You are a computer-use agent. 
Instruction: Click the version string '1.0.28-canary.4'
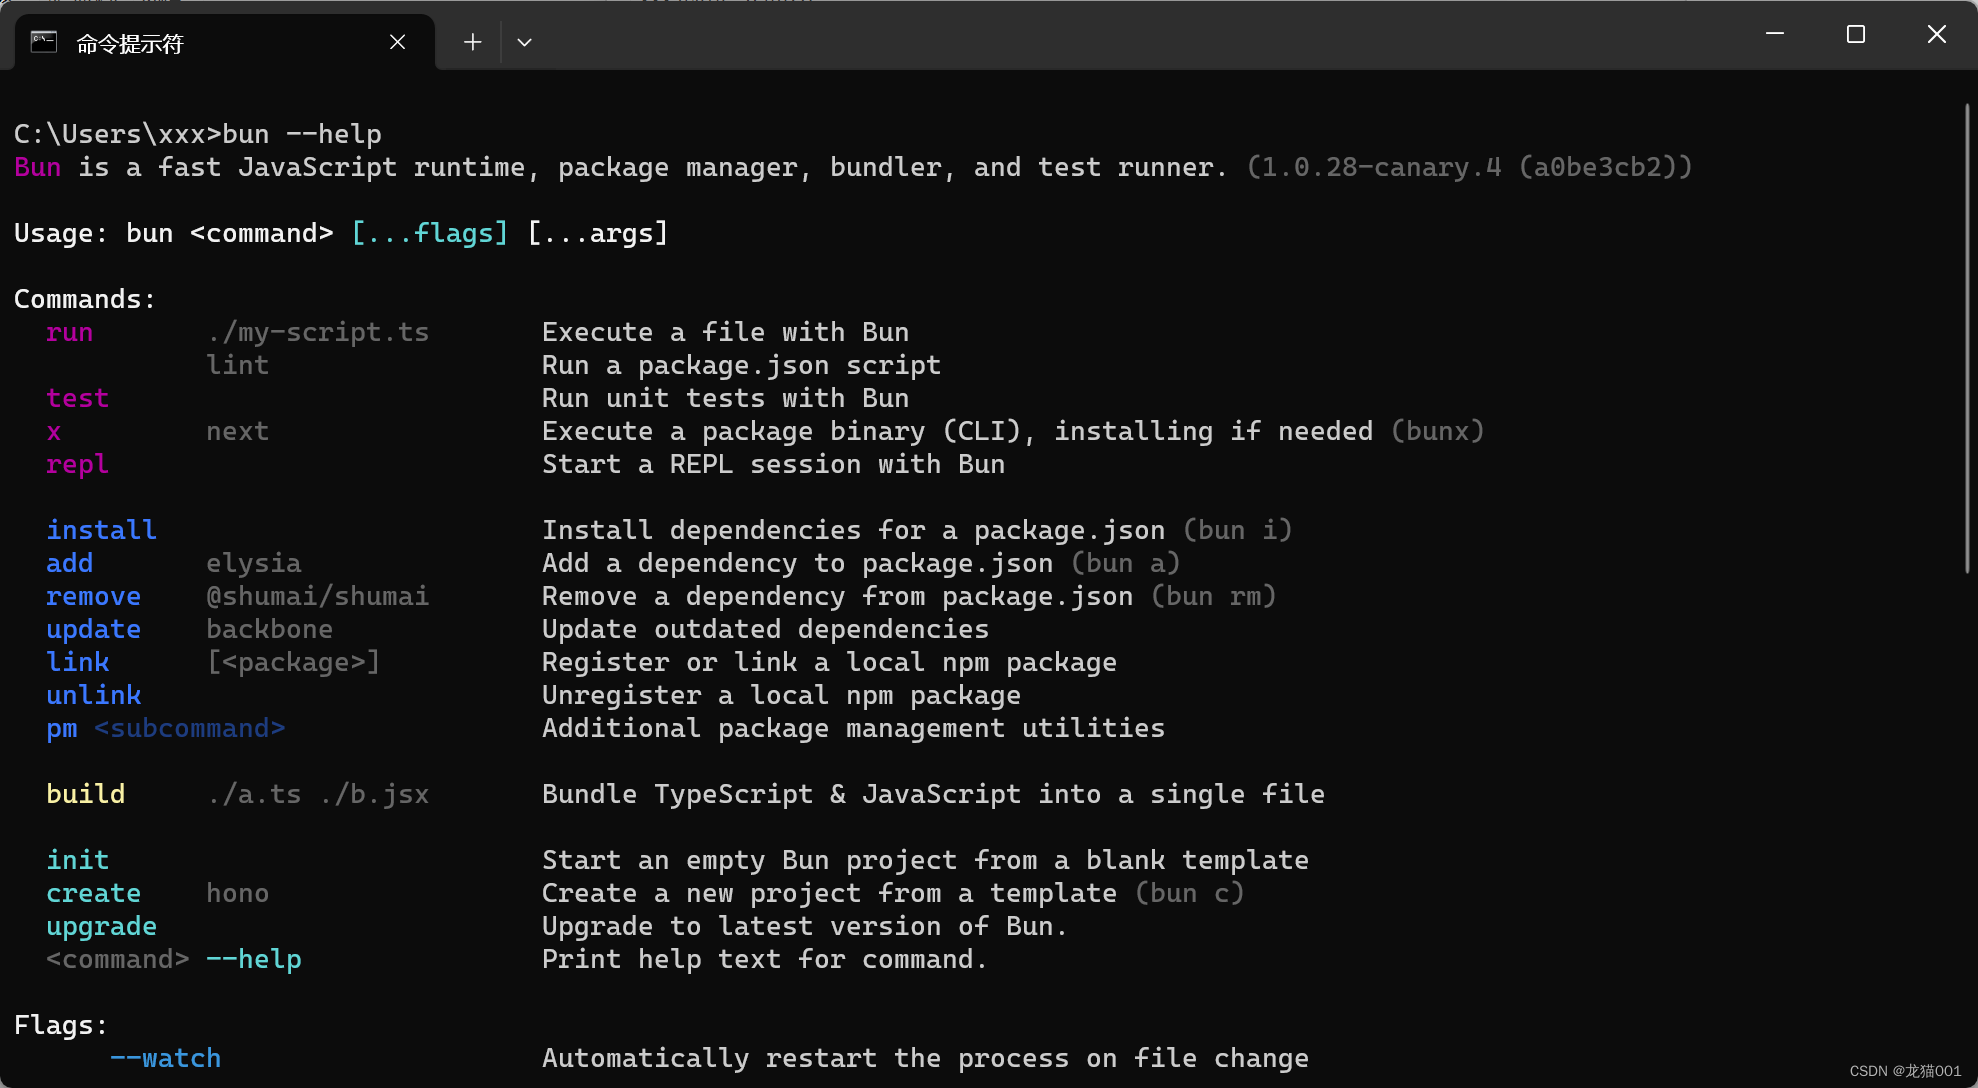[x=1381, y=167]
